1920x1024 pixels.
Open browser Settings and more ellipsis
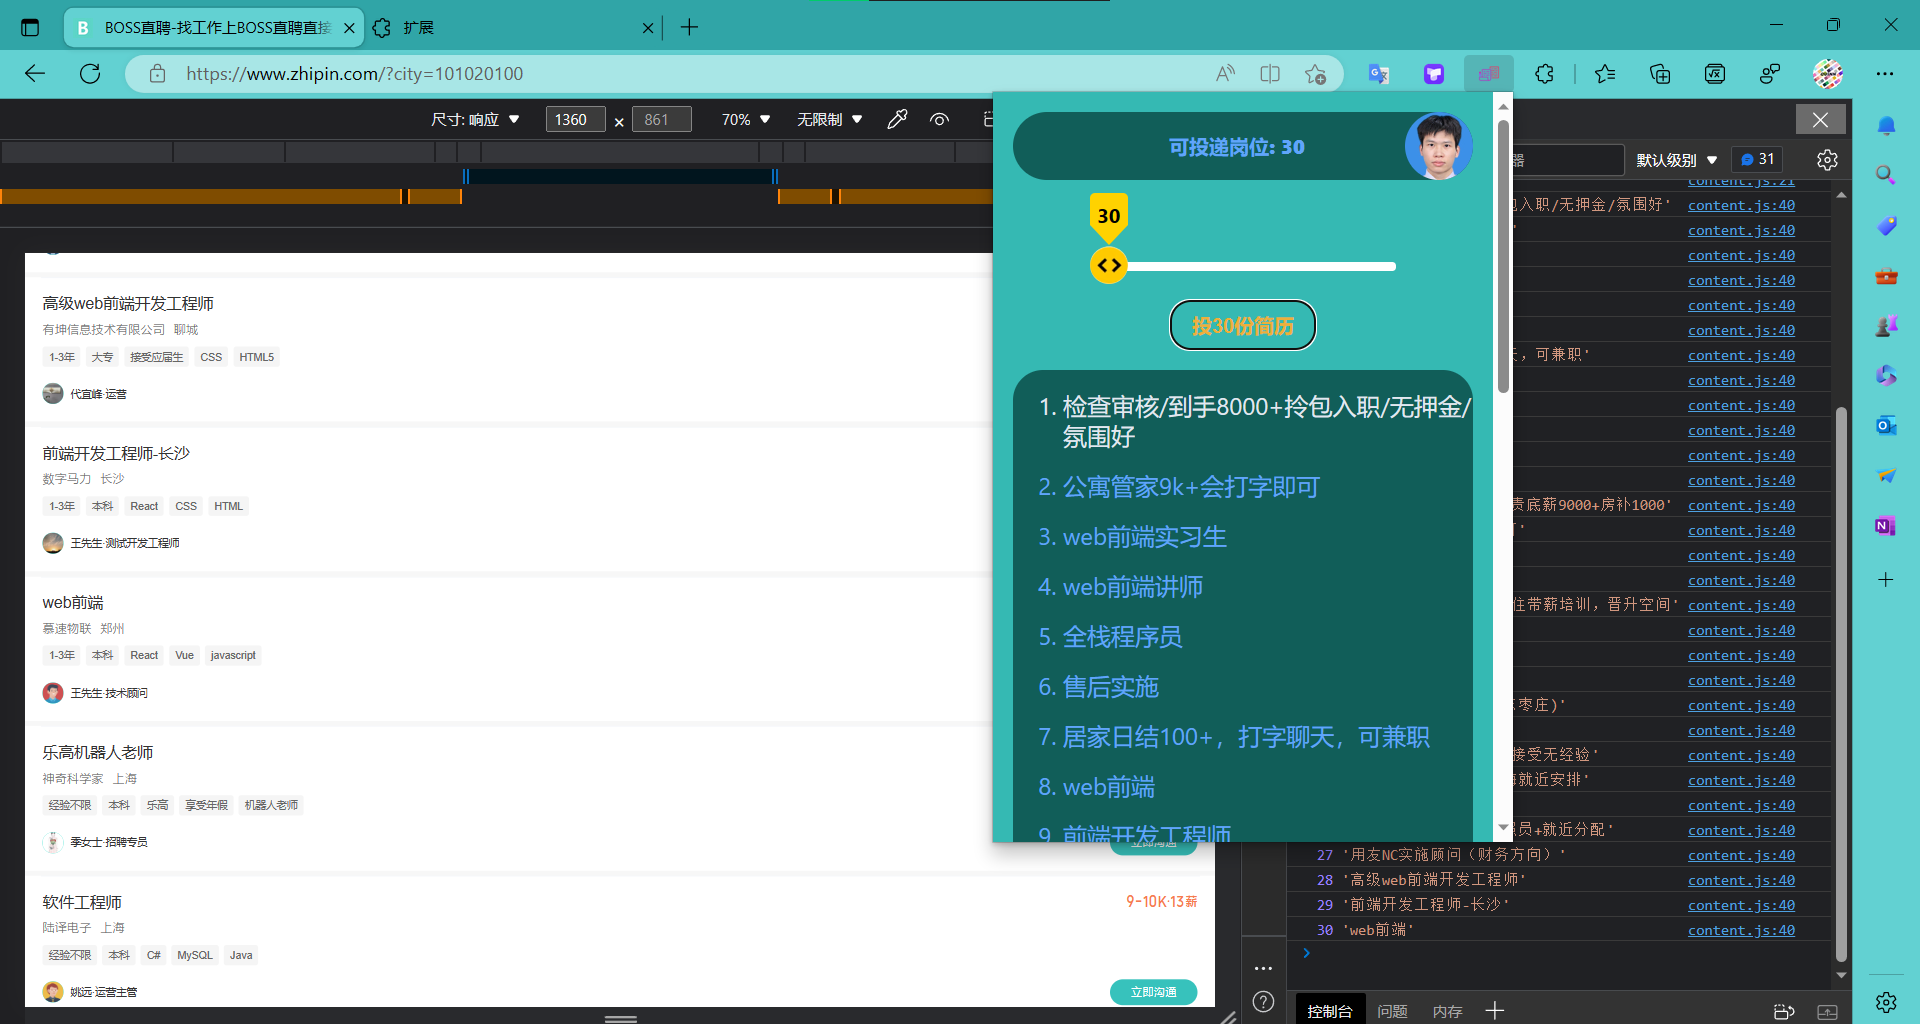pyautogui.click(x=1885, y=73)
